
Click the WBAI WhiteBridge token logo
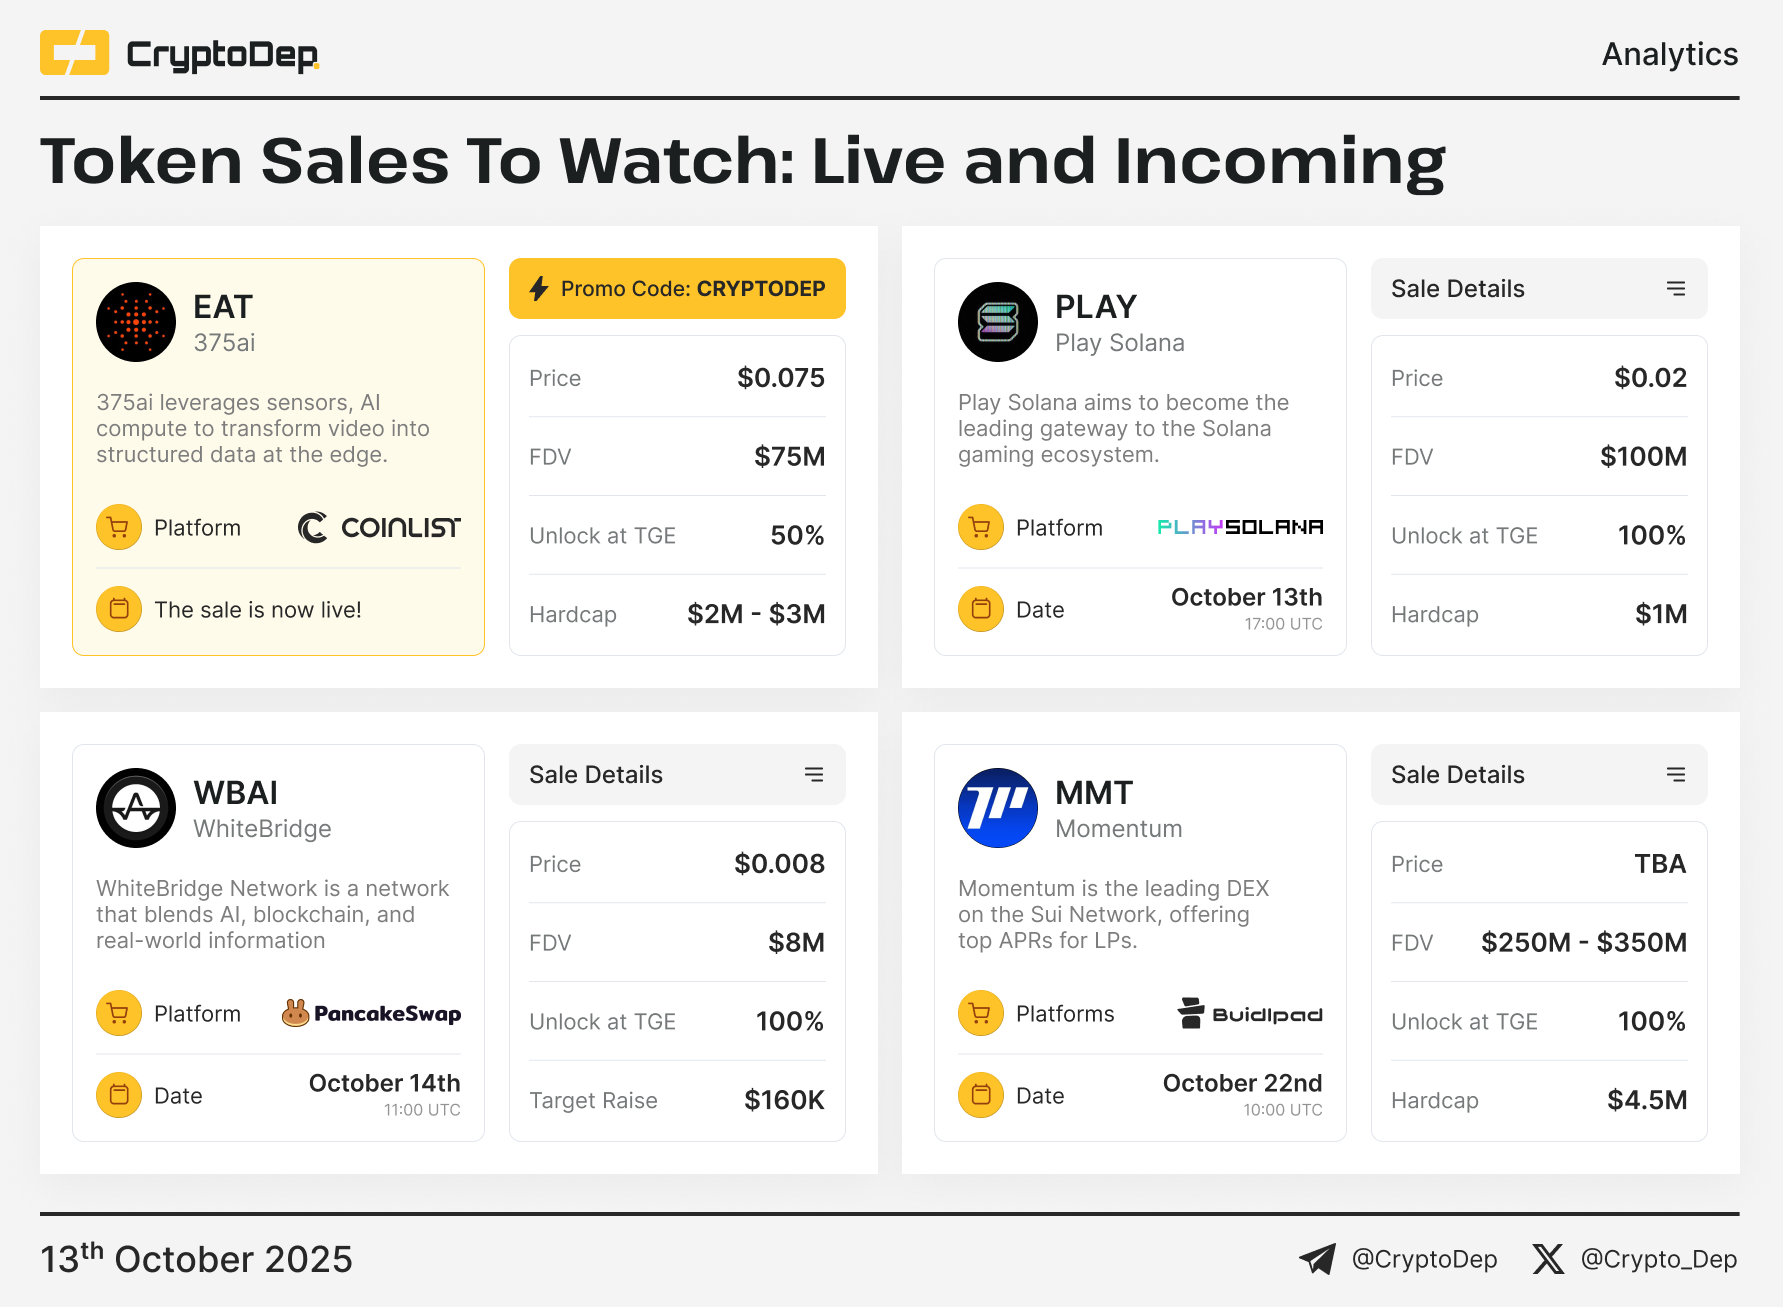click(136, 808)
